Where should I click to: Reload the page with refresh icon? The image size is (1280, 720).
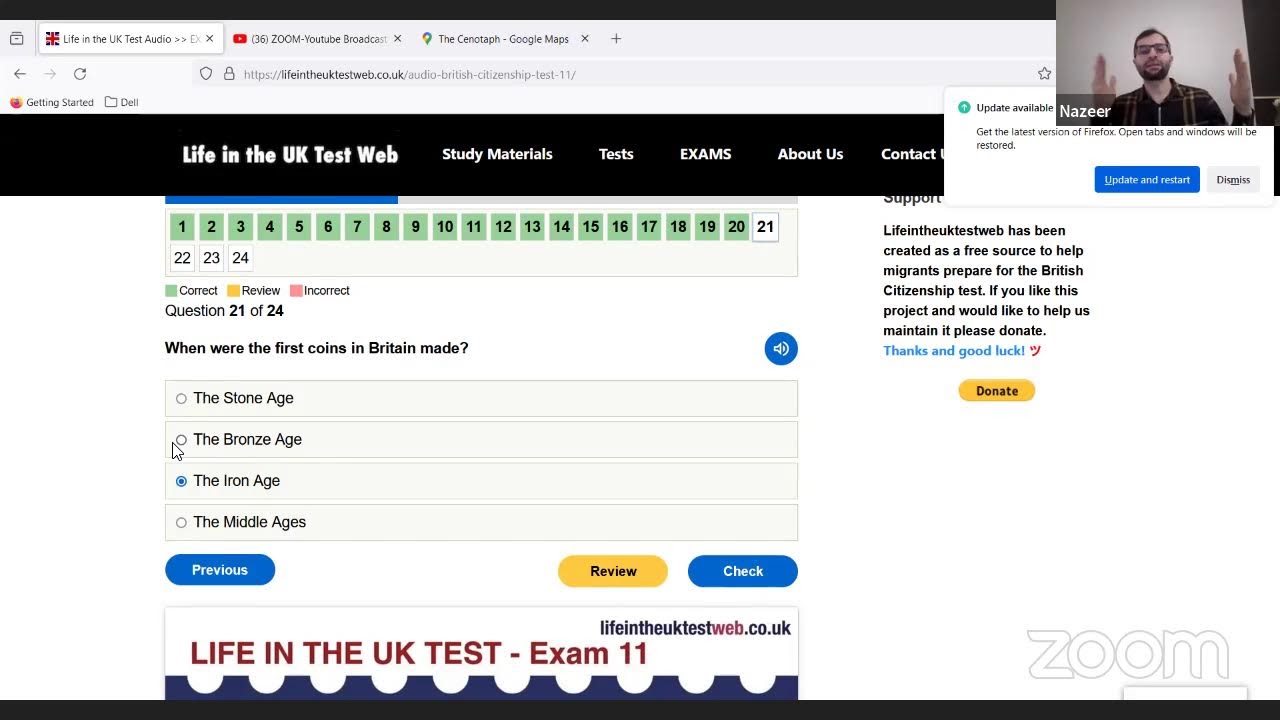80,74
